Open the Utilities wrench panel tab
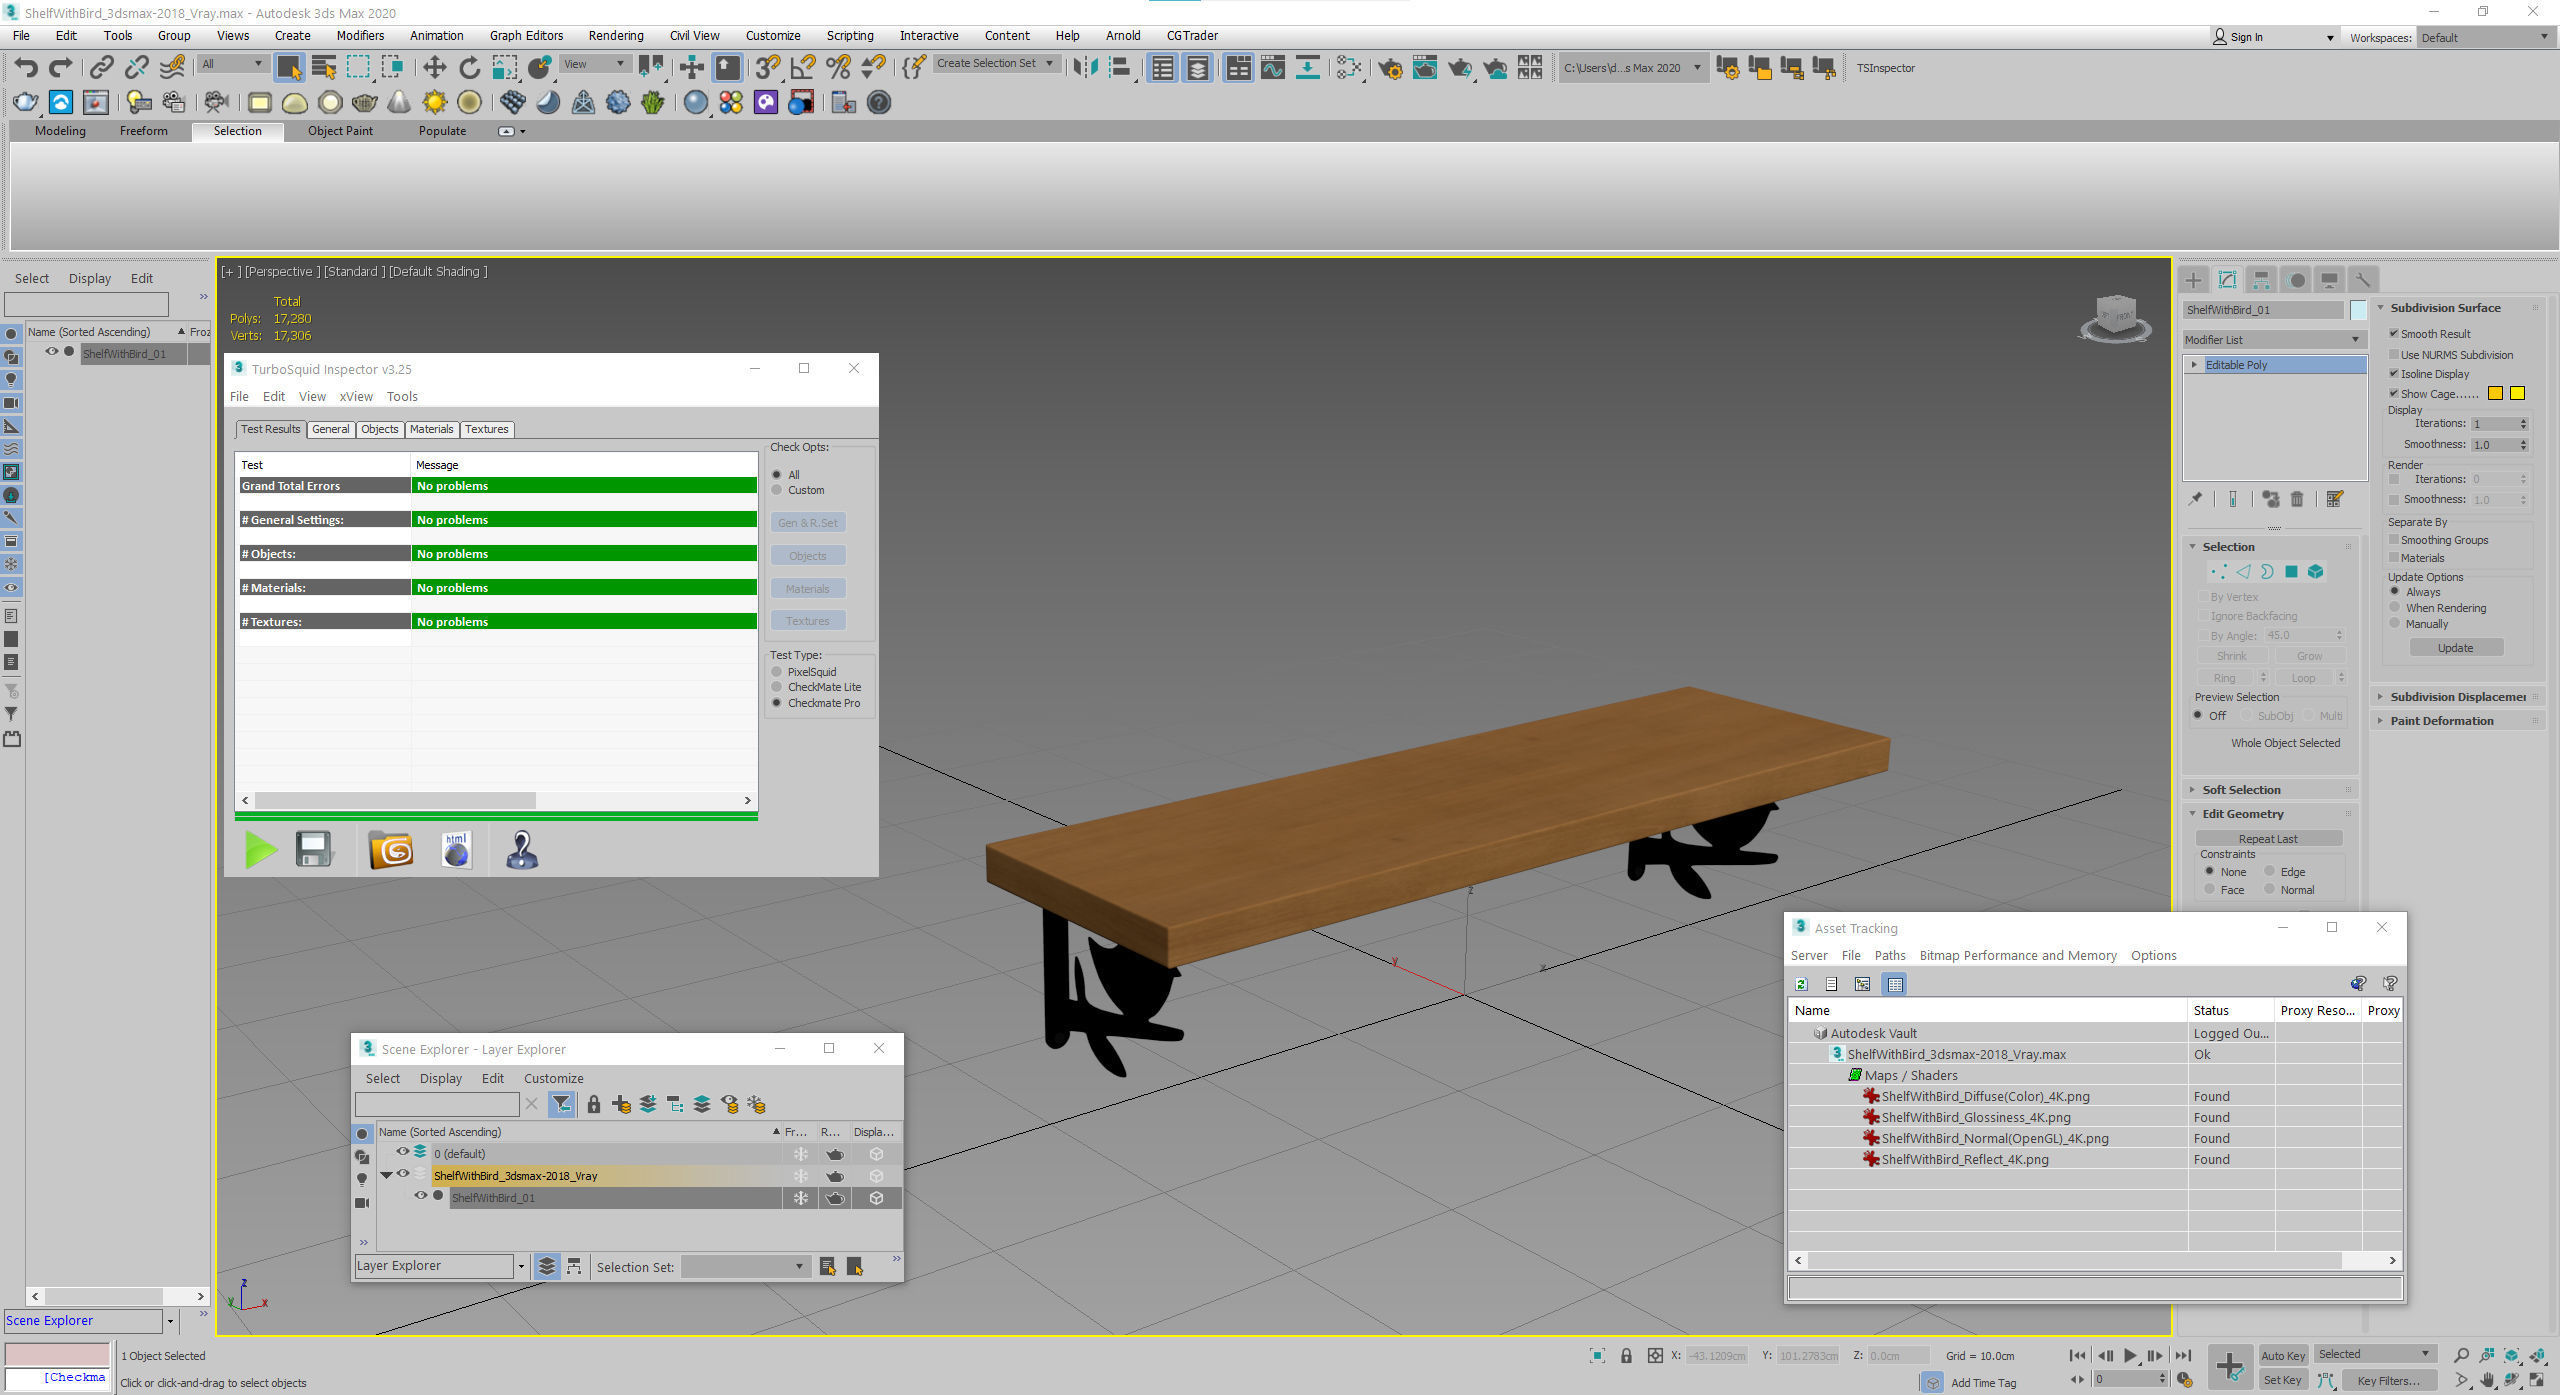This screenshot has height=1395, width=2560. [x=2363, y=280]
